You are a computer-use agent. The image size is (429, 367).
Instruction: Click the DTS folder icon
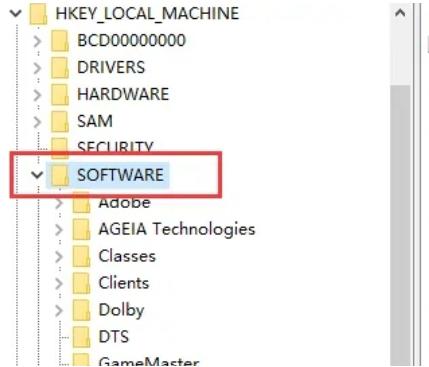(81, 337)
